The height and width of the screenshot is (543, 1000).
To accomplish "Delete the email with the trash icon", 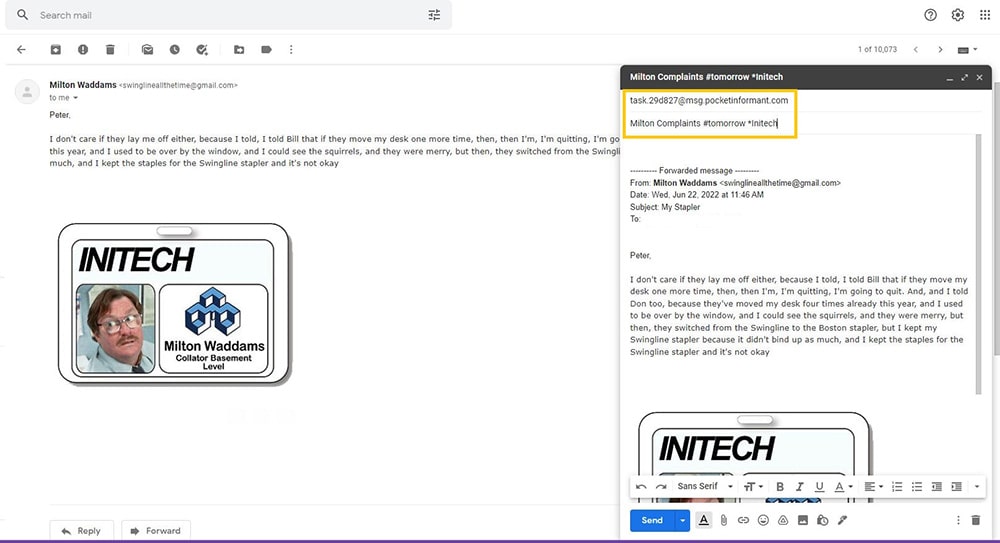I will [x=110, y=49].
